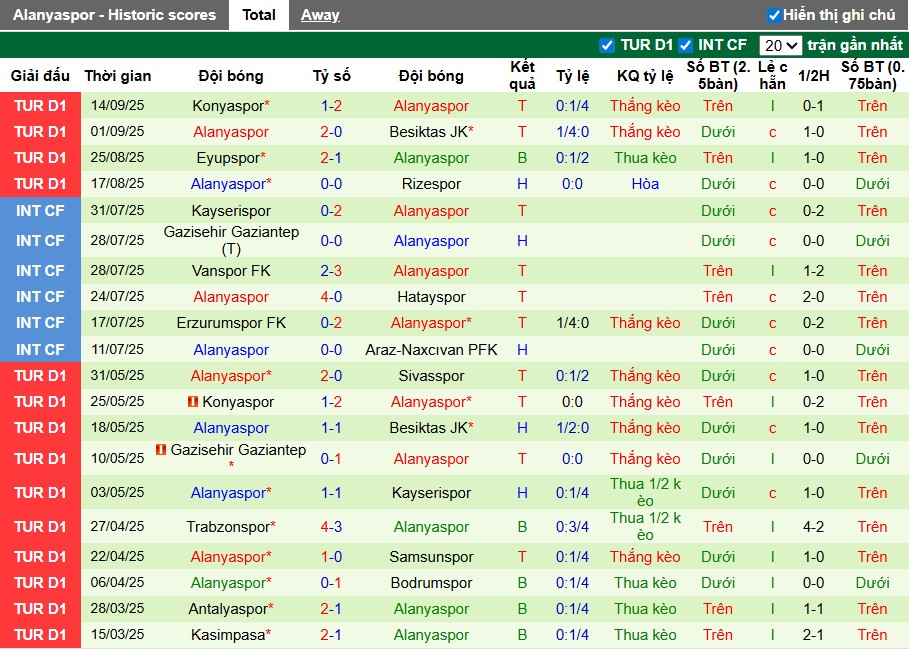Toggle the Hiển thị ghi chú checkbox
The image size is (909, 649).
[x=774, y=15]
